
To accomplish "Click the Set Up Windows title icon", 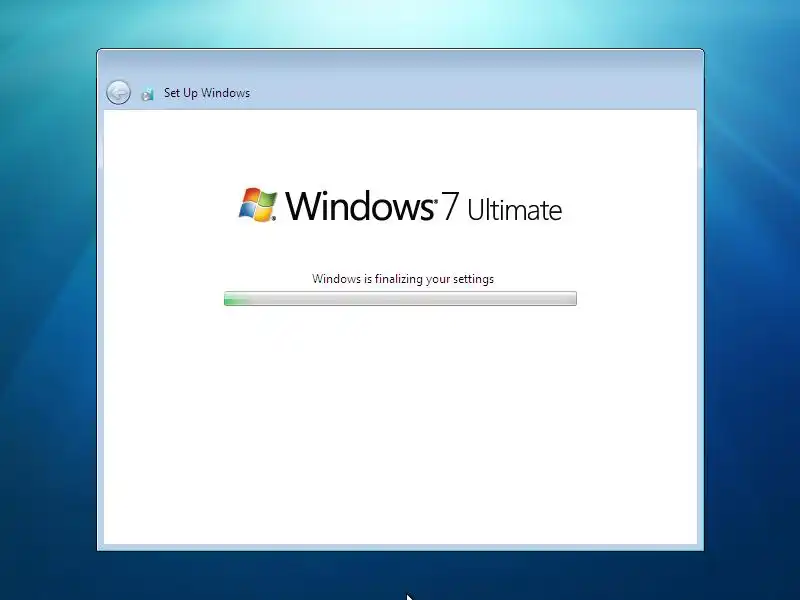I will pyautogui.click(x=147, y=94).
